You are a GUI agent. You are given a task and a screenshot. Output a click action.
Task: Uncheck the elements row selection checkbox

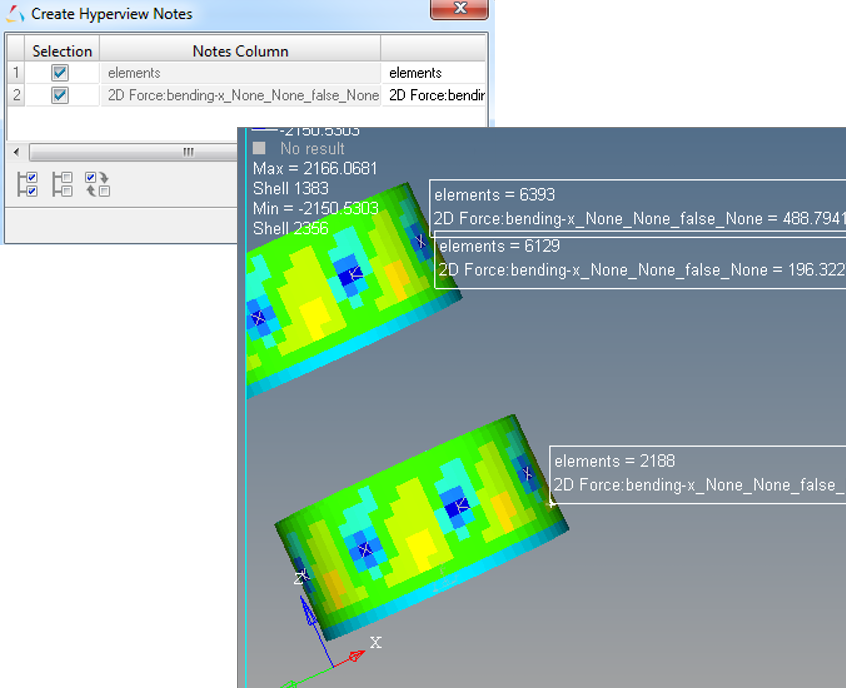point(60,73)
